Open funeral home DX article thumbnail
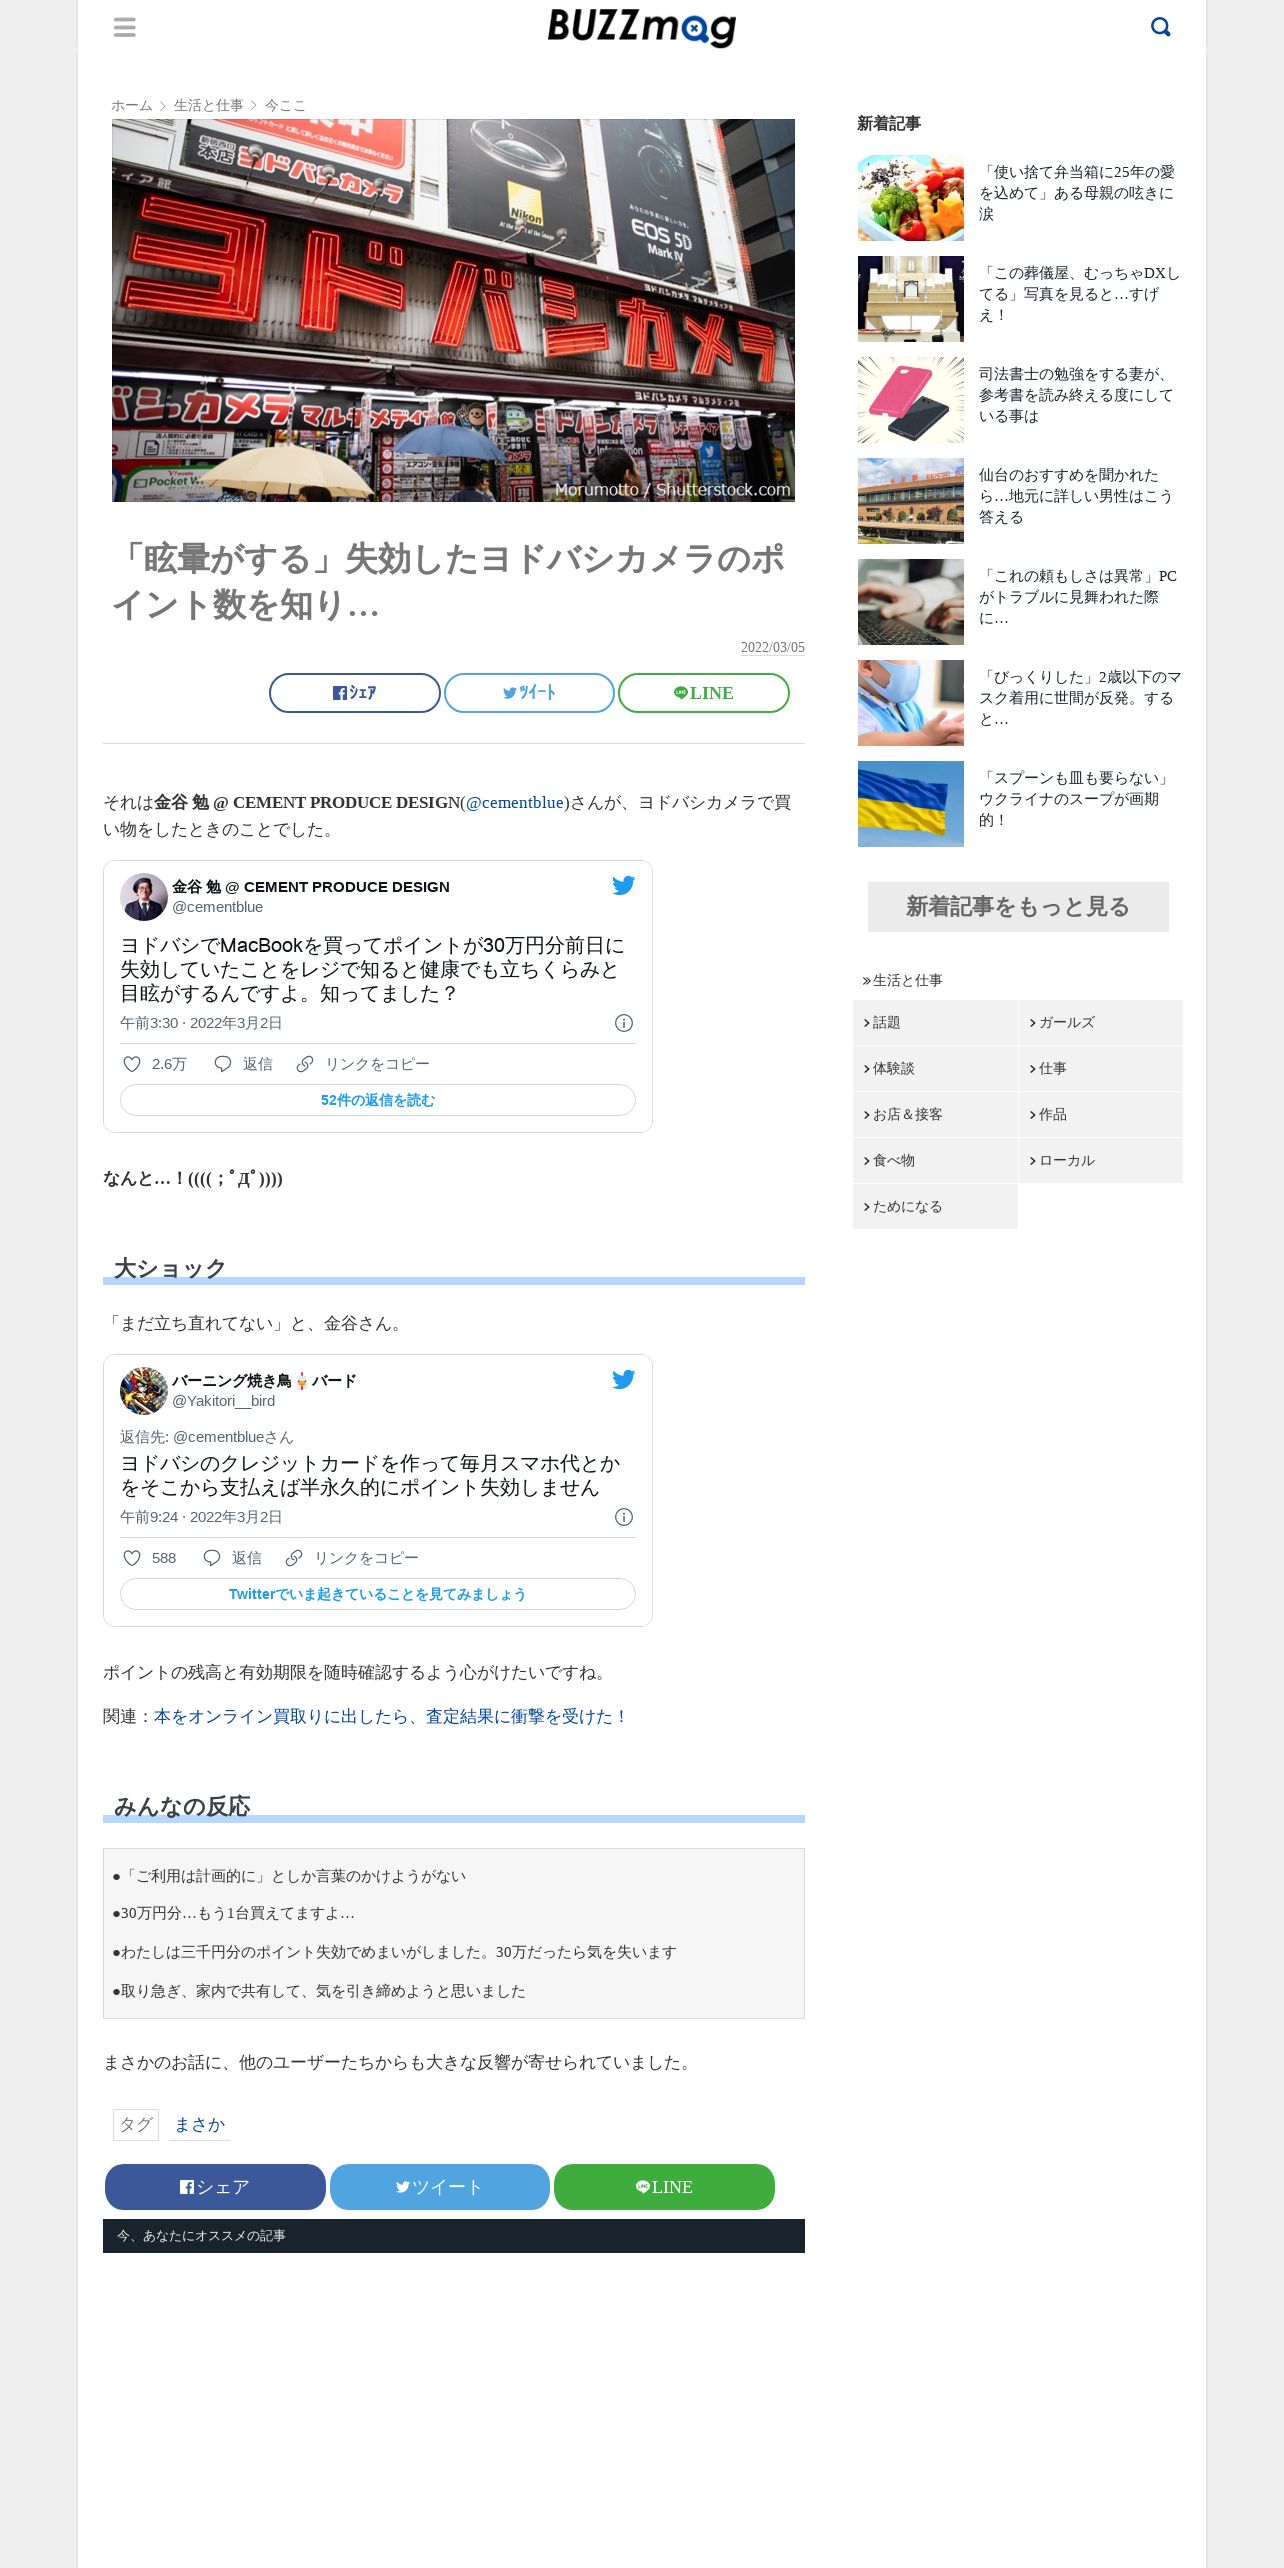Image resolution: width=1284 pixels, height=2568 pixels. [x=911, y=299]
